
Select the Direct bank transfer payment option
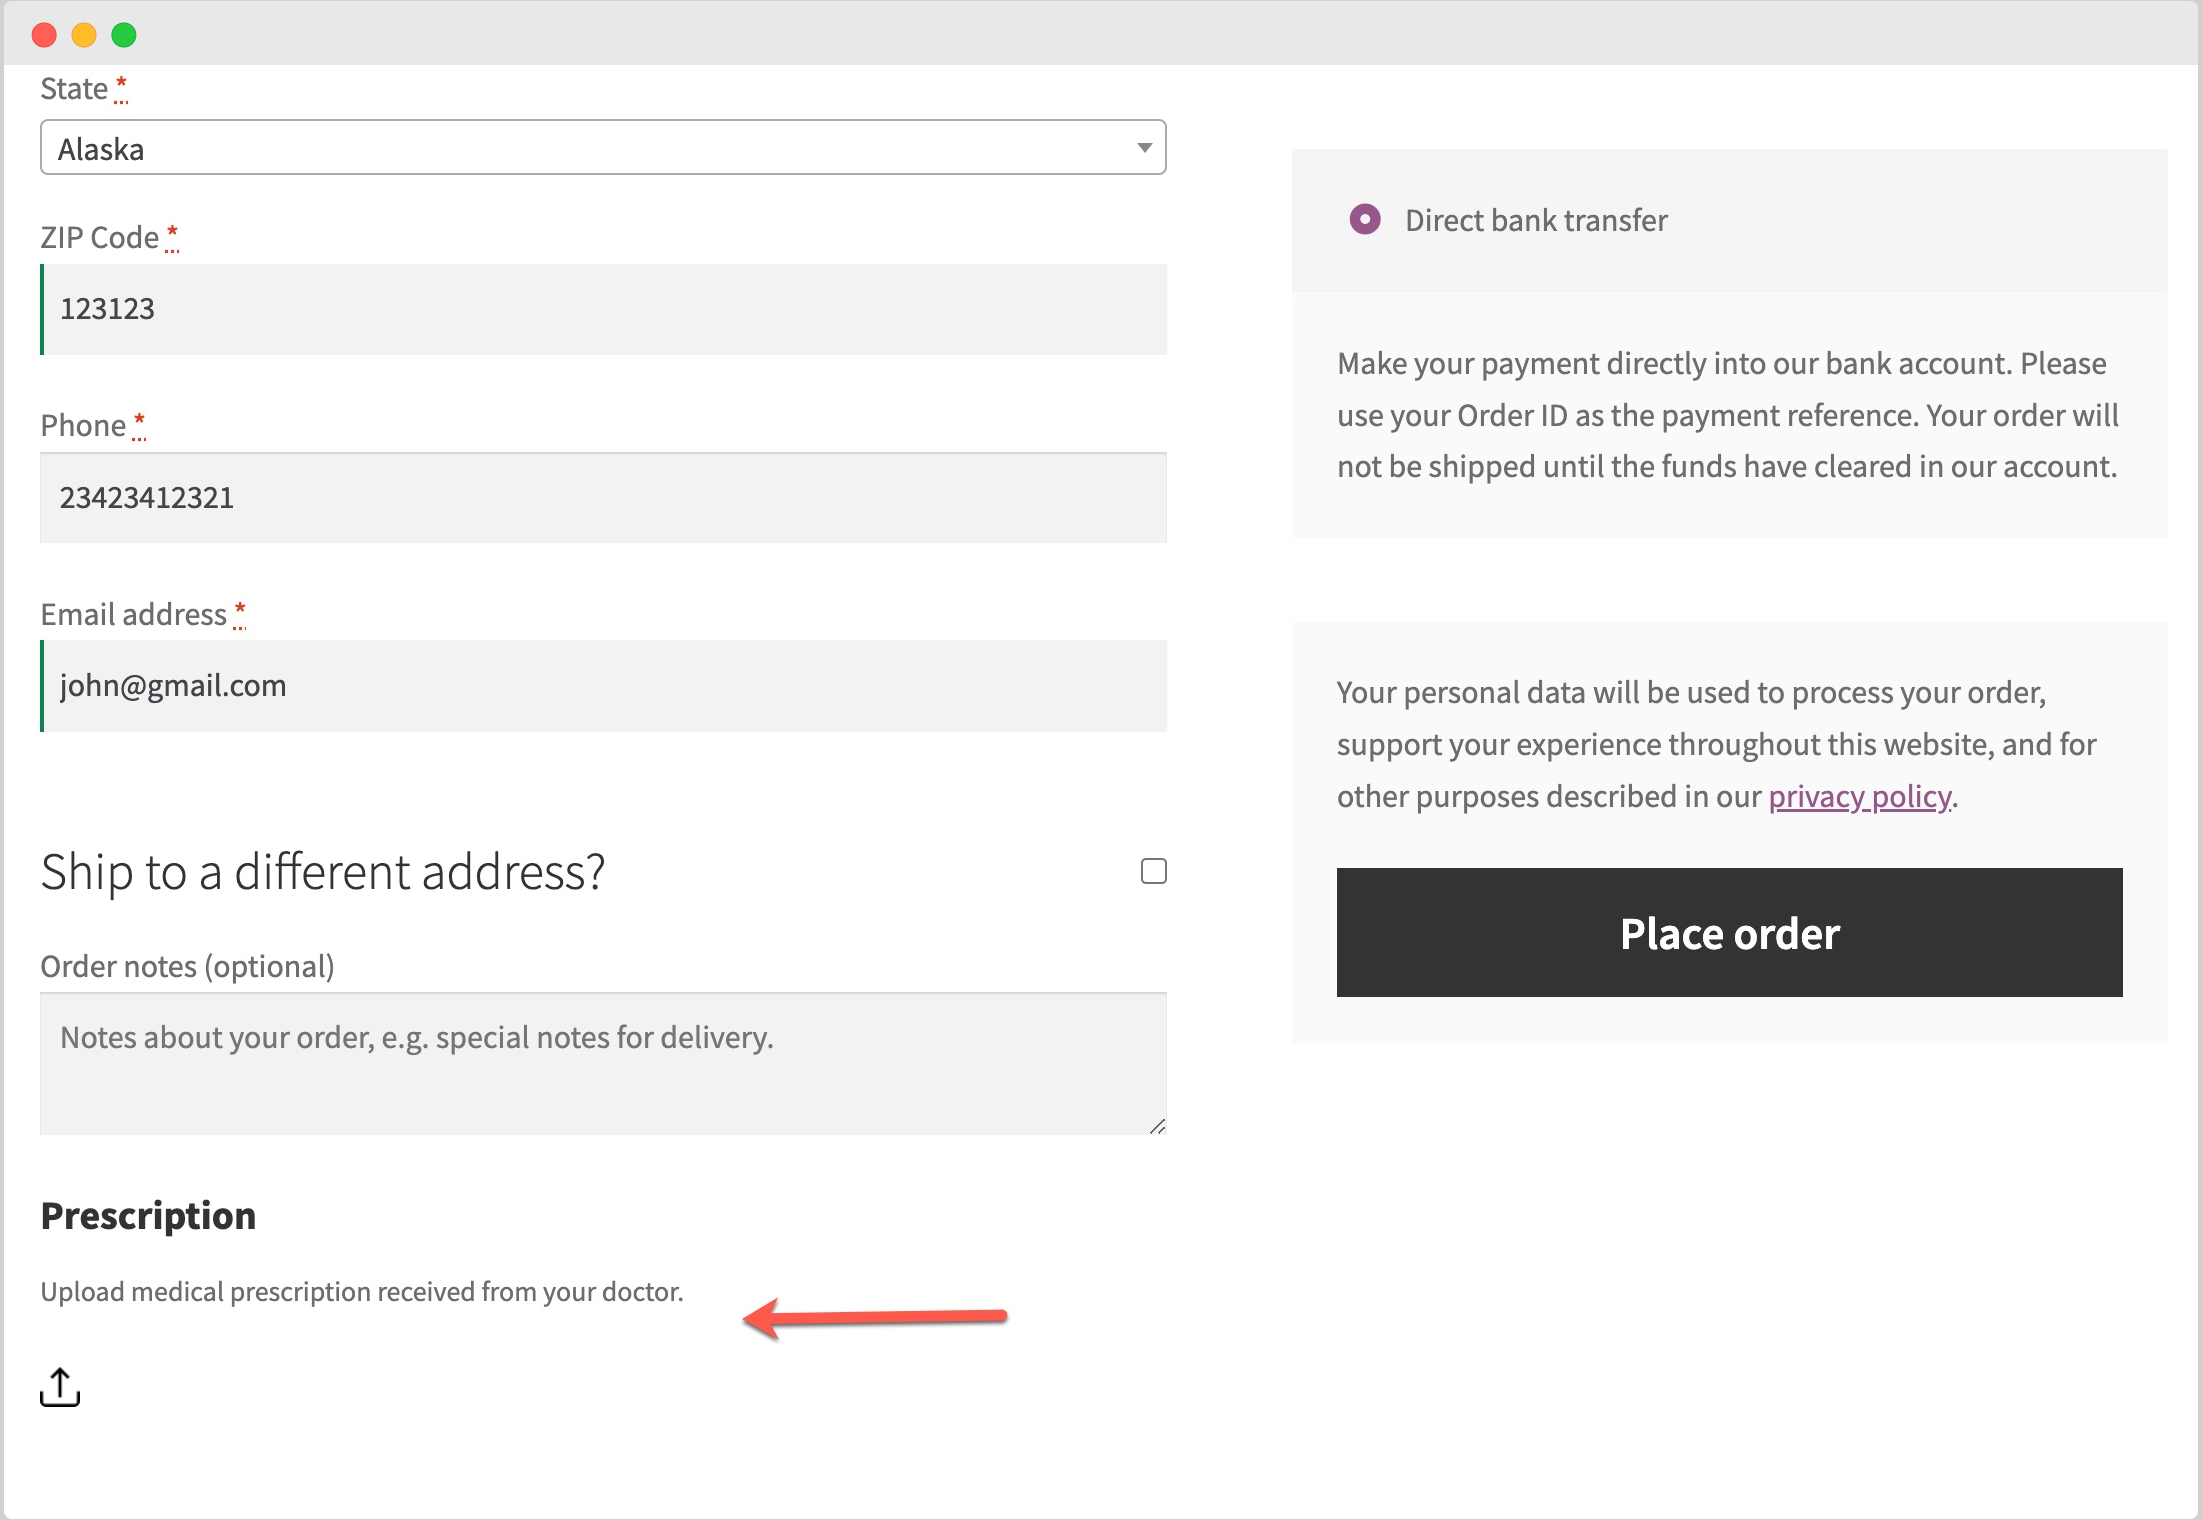tap(1366, 220)
